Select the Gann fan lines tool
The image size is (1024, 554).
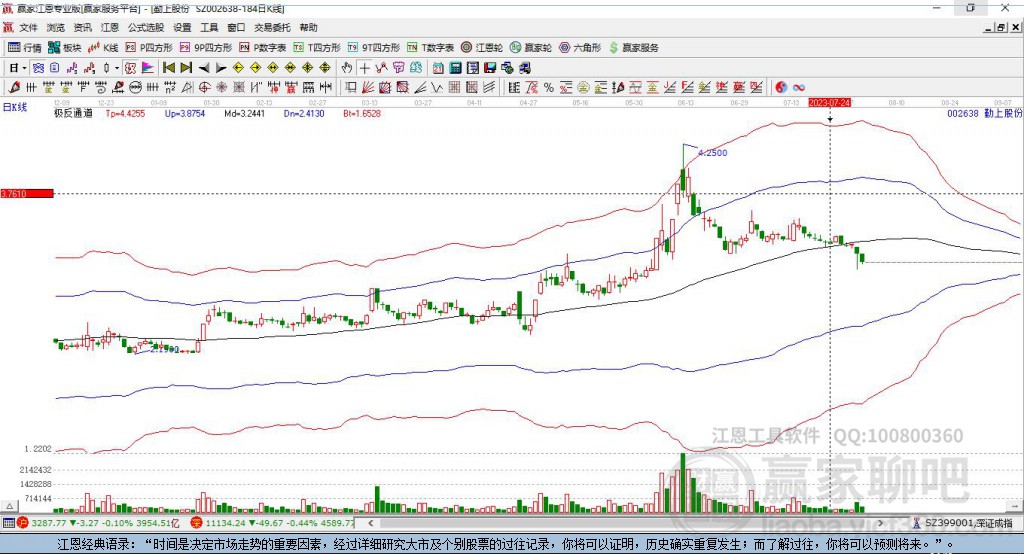tap(370, 87)
